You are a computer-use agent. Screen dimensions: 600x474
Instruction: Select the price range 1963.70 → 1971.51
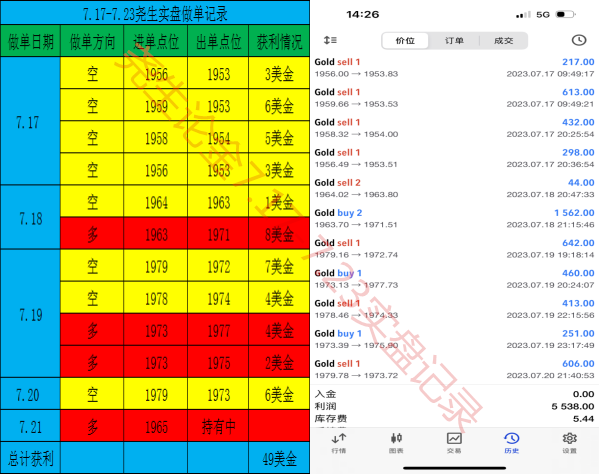356,225
